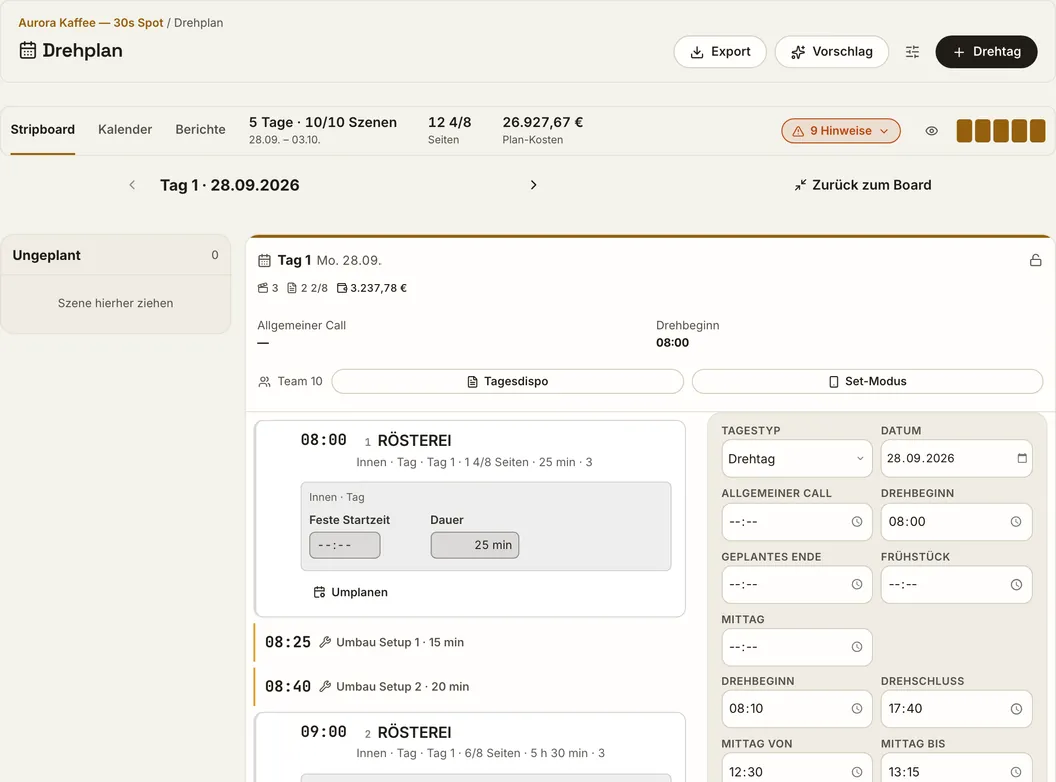Click the Datum 28.09.2026 field
The image size is (1056, 782).
click(956, 459)
